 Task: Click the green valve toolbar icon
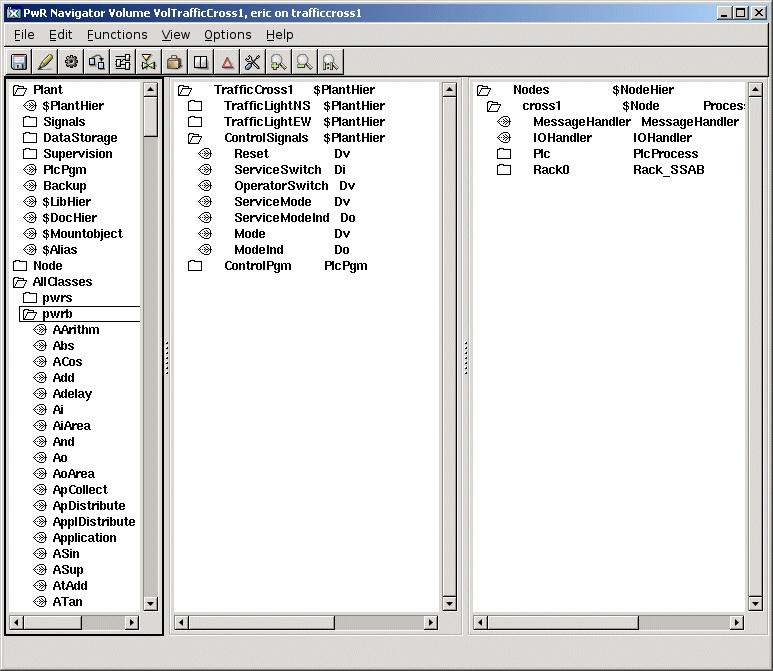[148, 62]
